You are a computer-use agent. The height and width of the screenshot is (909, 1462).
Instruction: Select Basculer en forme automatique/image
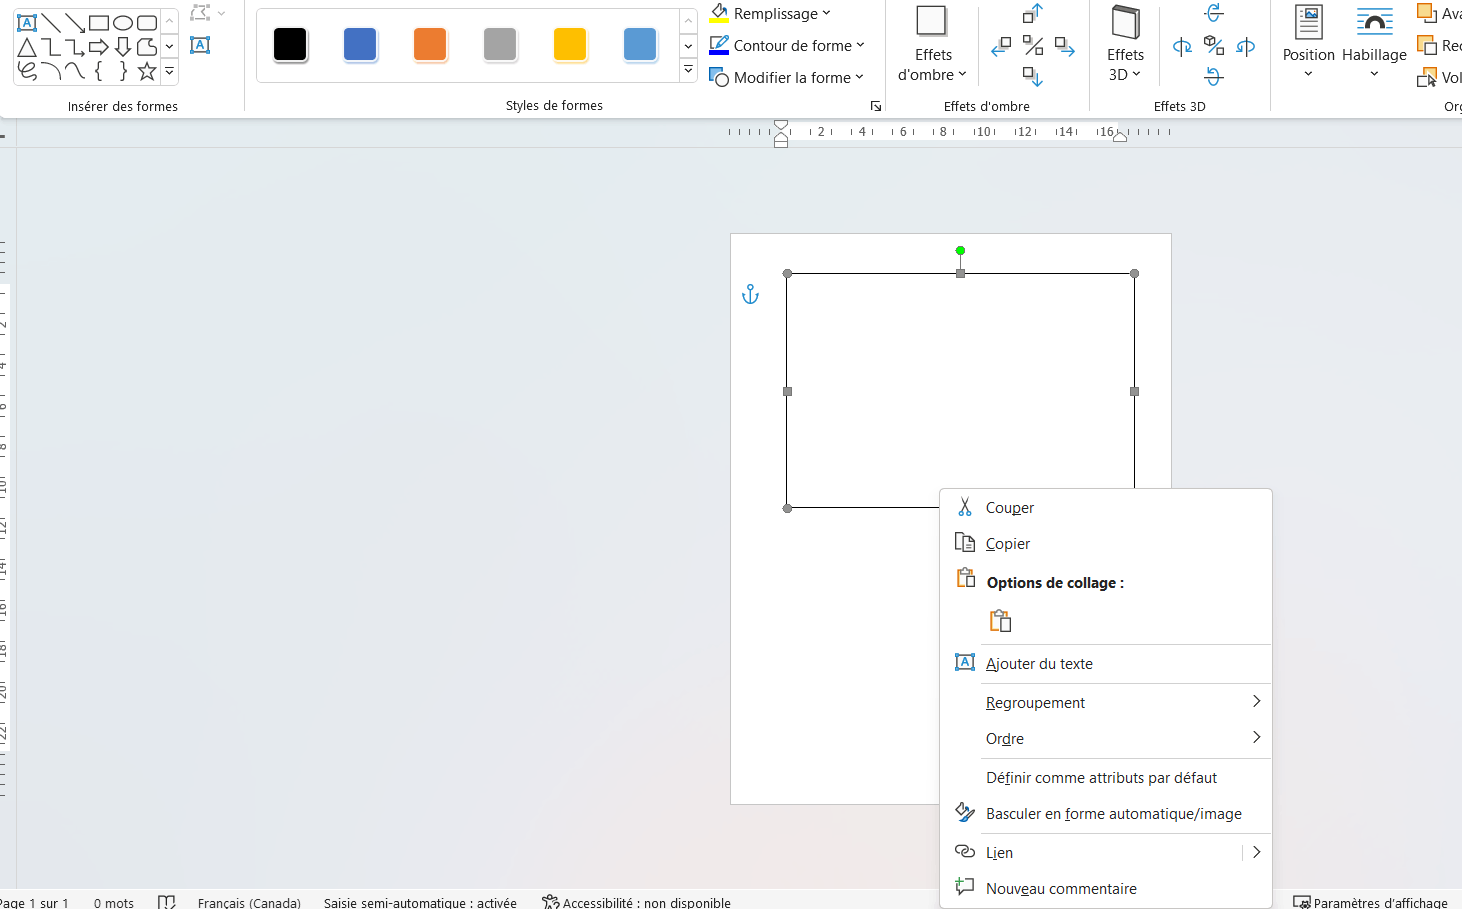click(1106, 814)
